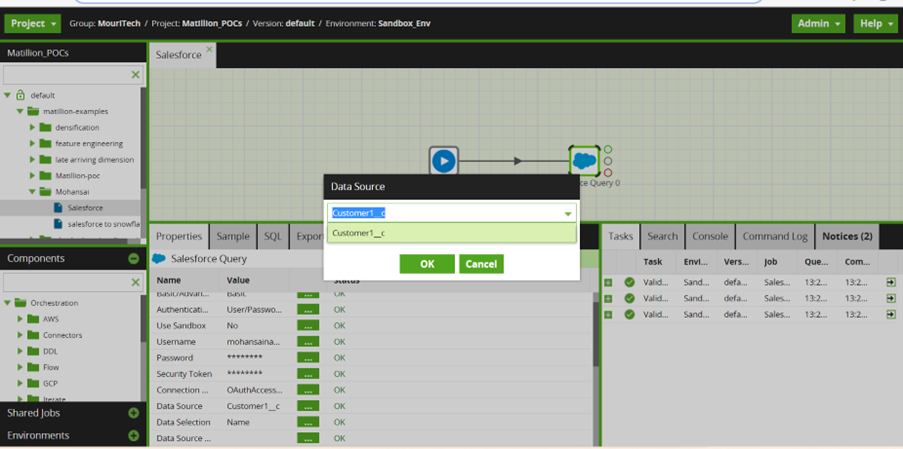The width and height of the screenshot is (903, 449).
Task: Click the ellipsis button for Data Source property
Action: coord(308,406)
